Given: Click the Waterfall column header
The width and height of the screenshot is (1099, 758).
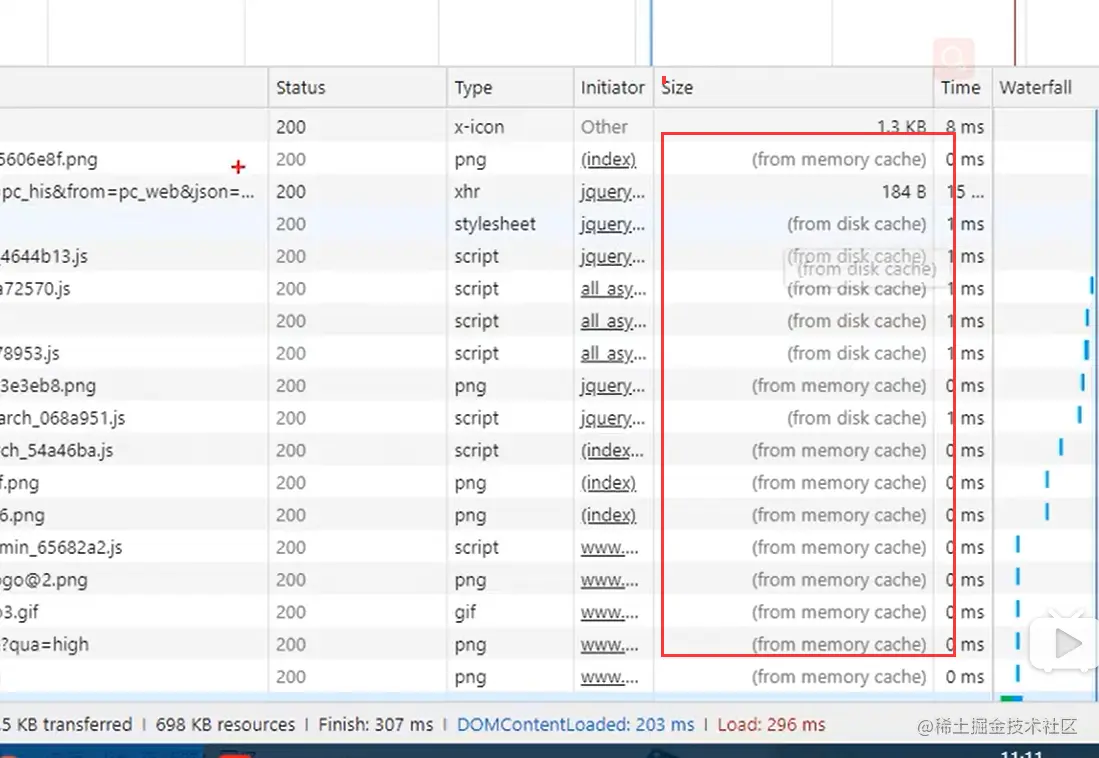Looking at the screenshot, I should pos(1045,88).
